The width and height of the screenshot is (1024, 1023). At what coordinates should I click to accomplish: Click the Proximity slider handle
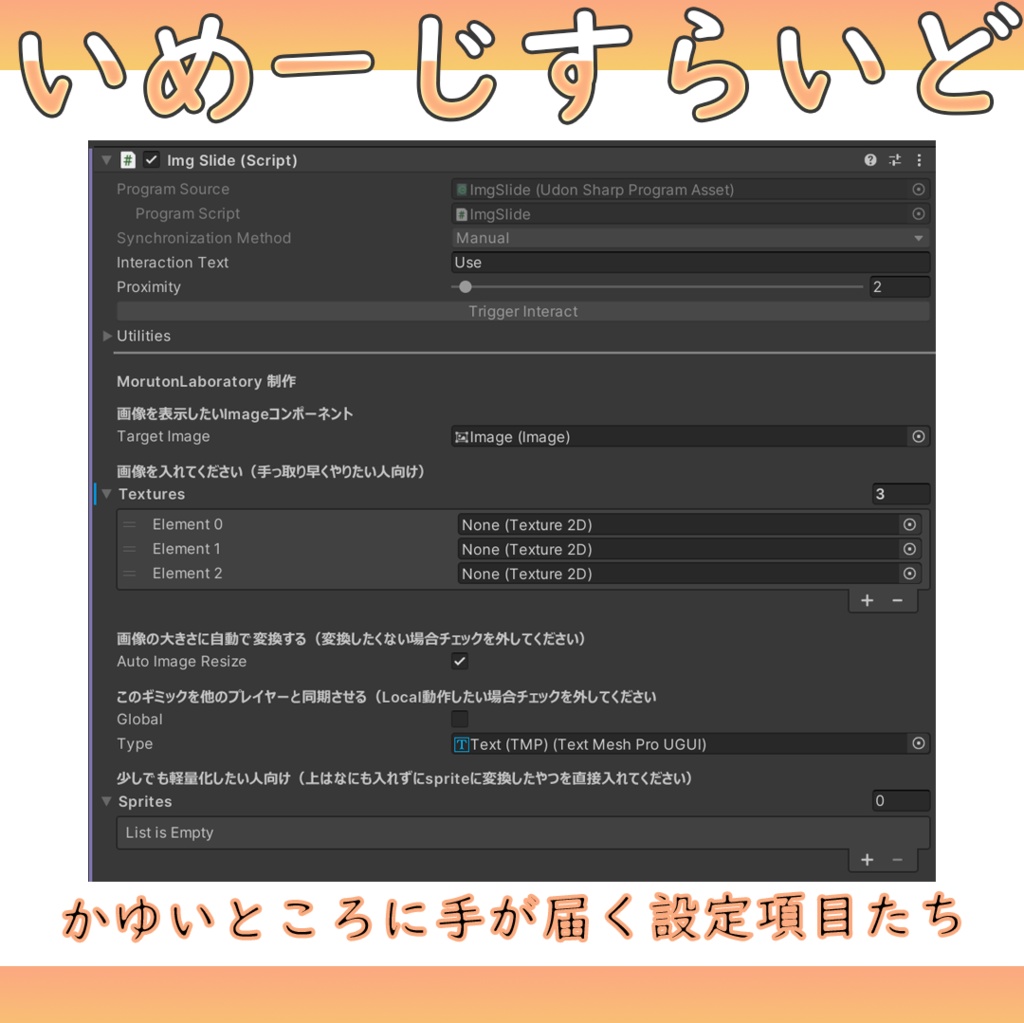[x=465, y=286]
